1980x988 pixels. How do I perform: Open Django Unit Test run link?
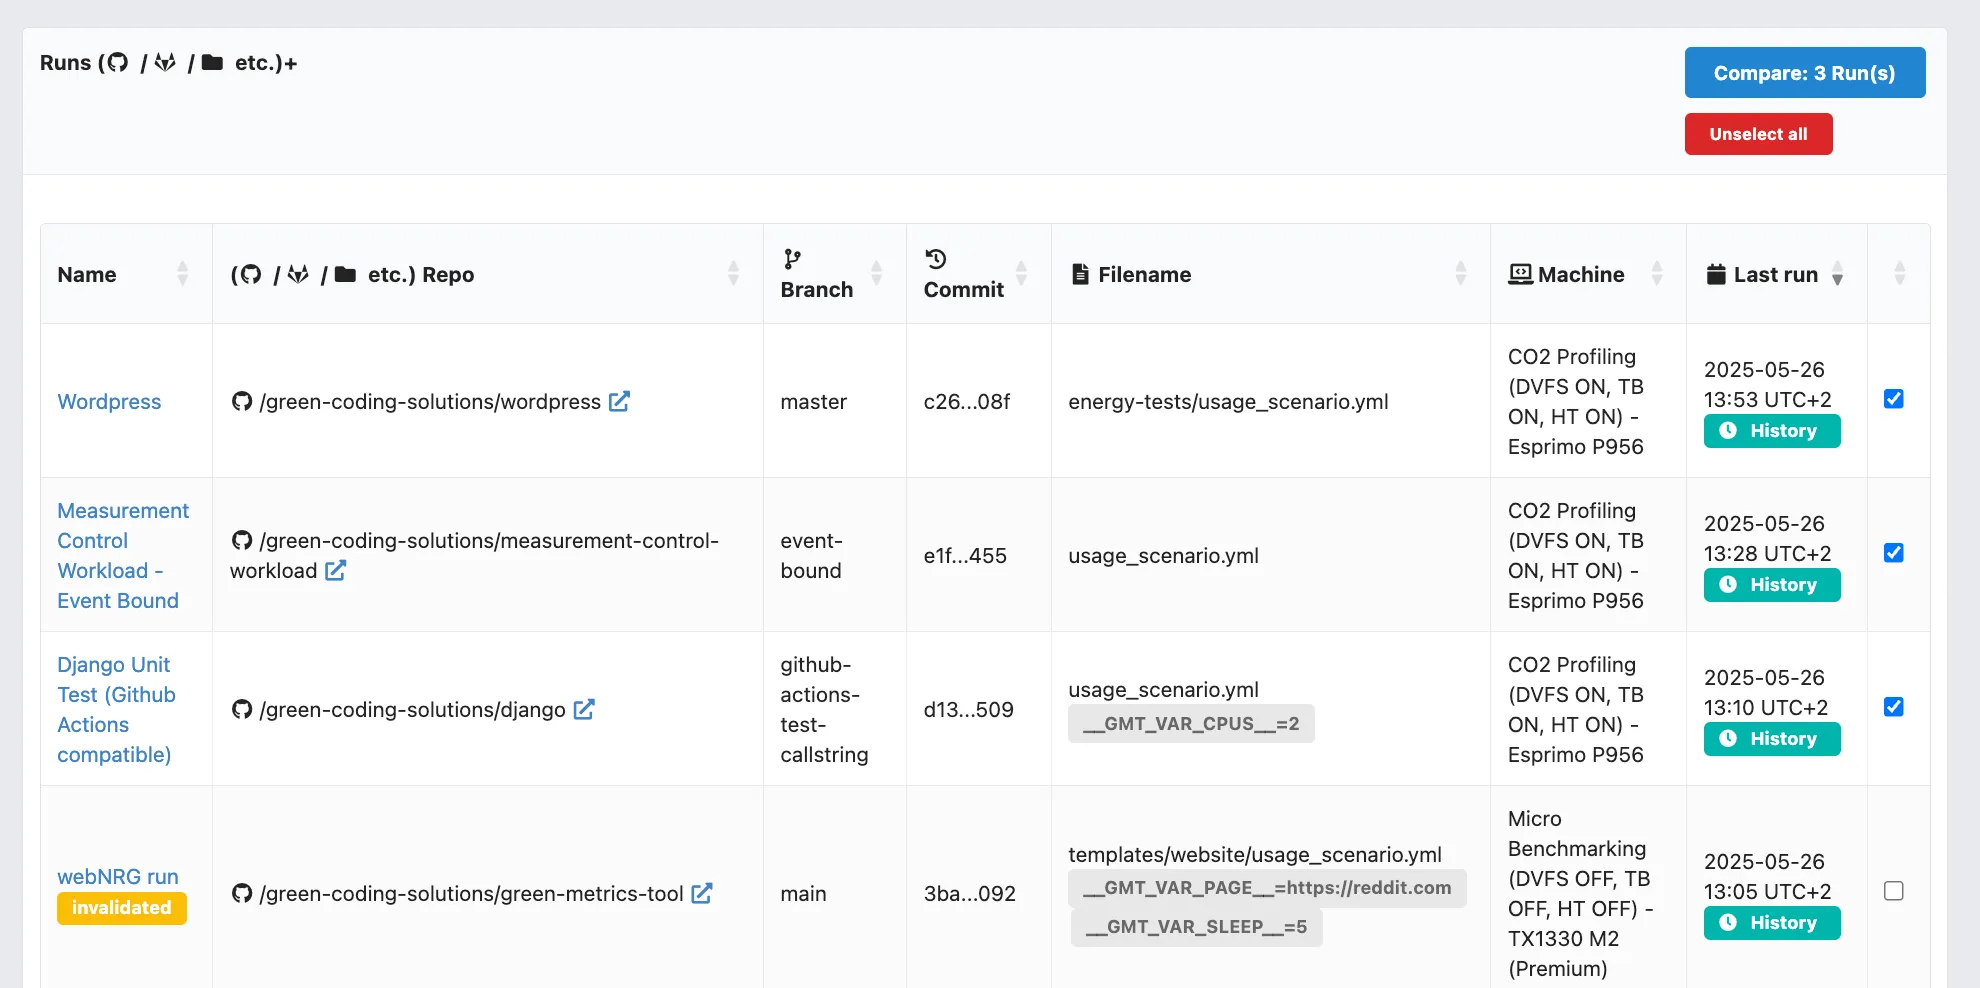coord(116,709)
